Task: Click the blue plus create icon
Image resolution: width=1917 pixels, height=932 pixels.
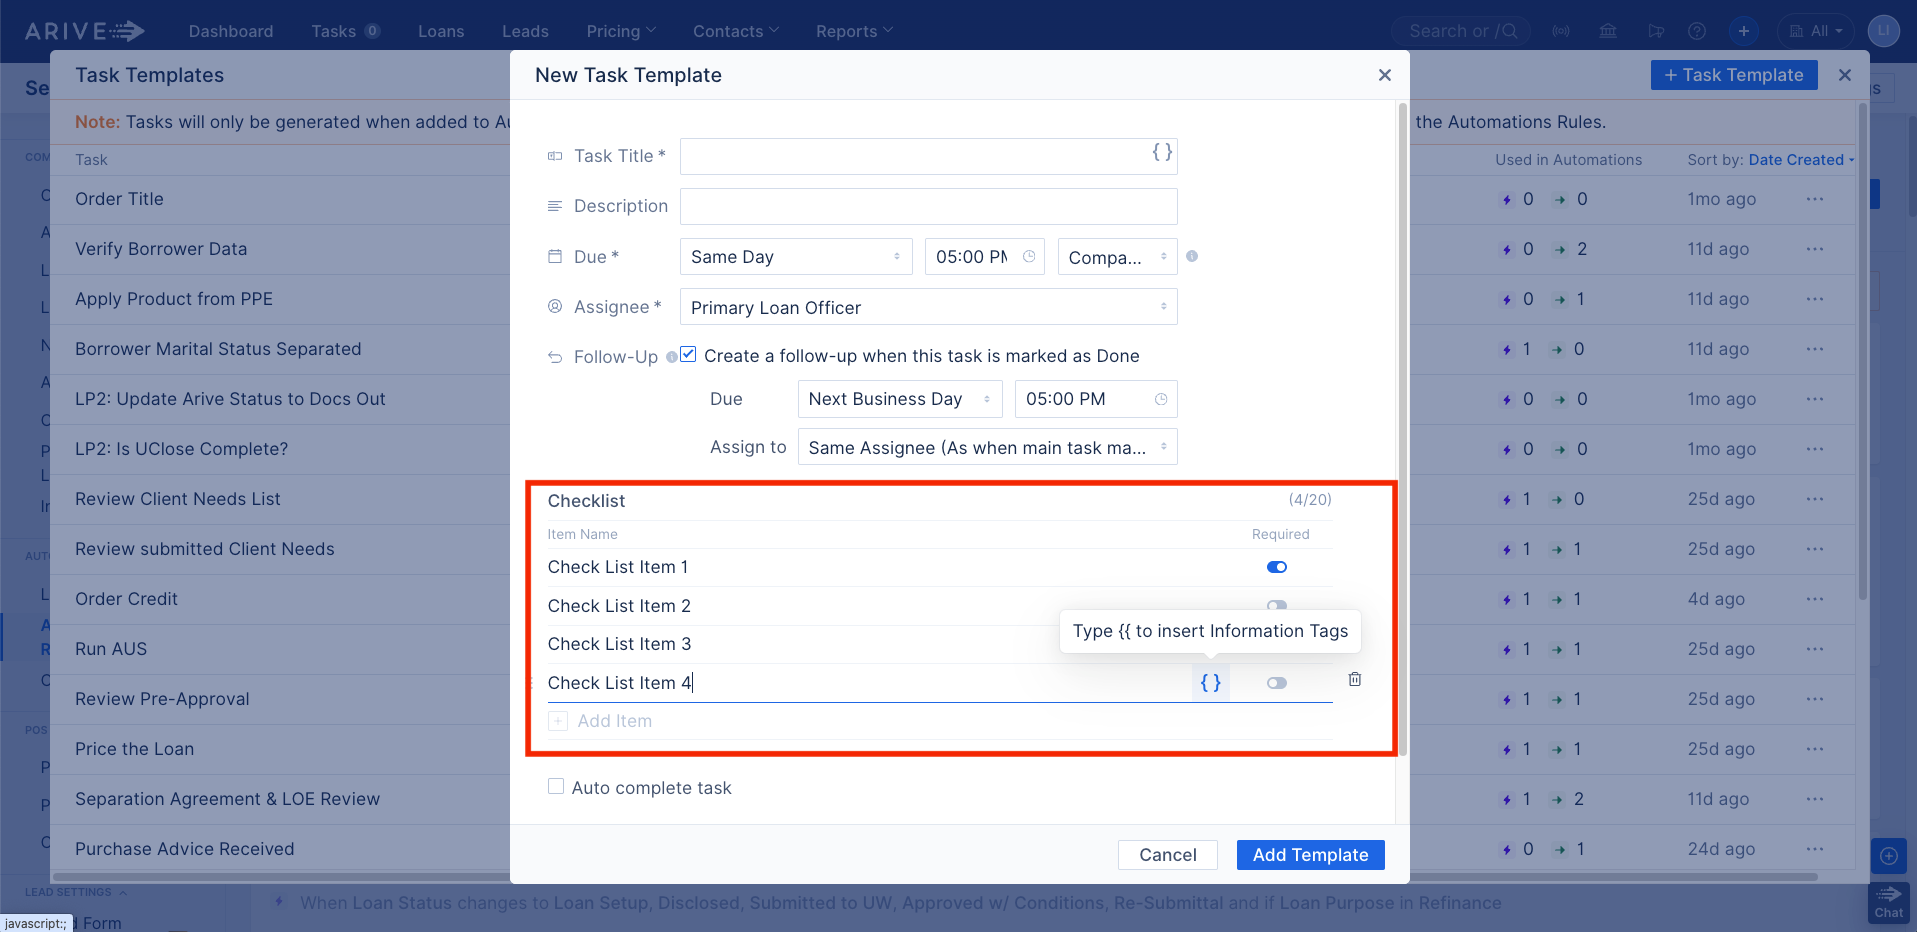Action: [x=1744, y=31]
